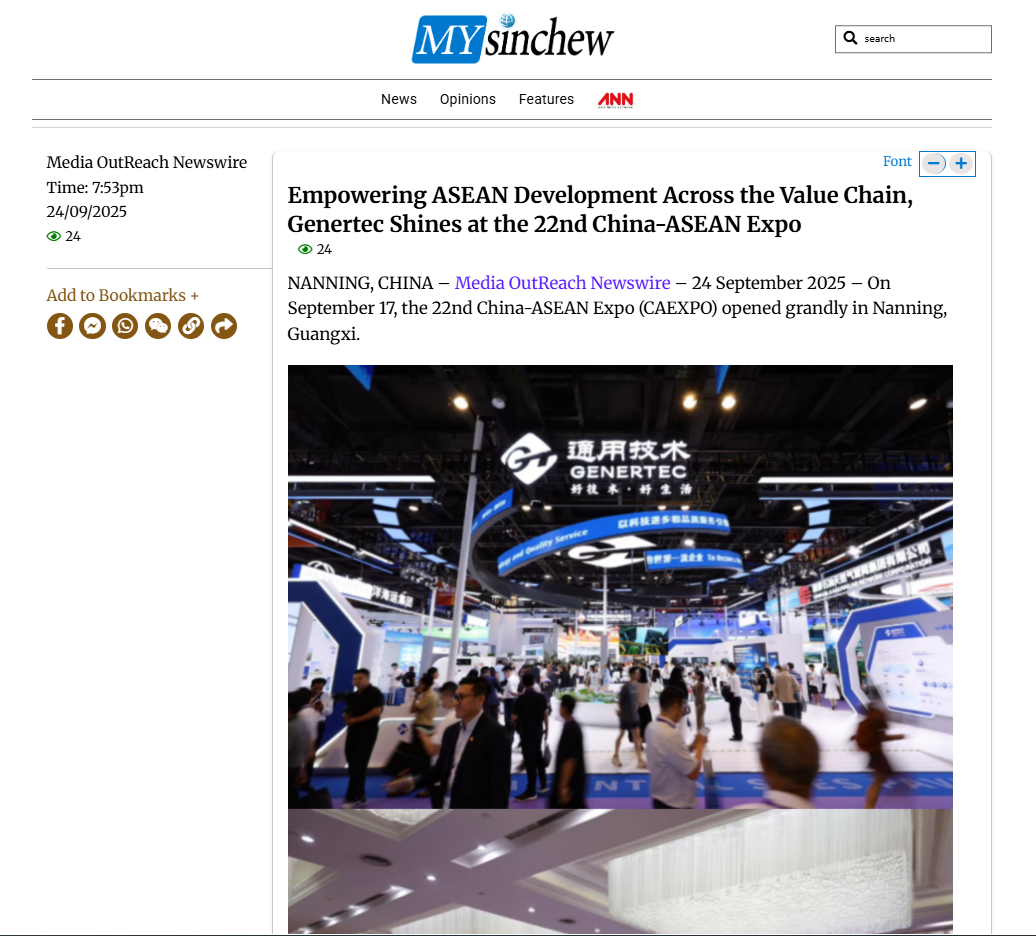Focus the search input field
1036x936 pixels.
tap(924, 39)
